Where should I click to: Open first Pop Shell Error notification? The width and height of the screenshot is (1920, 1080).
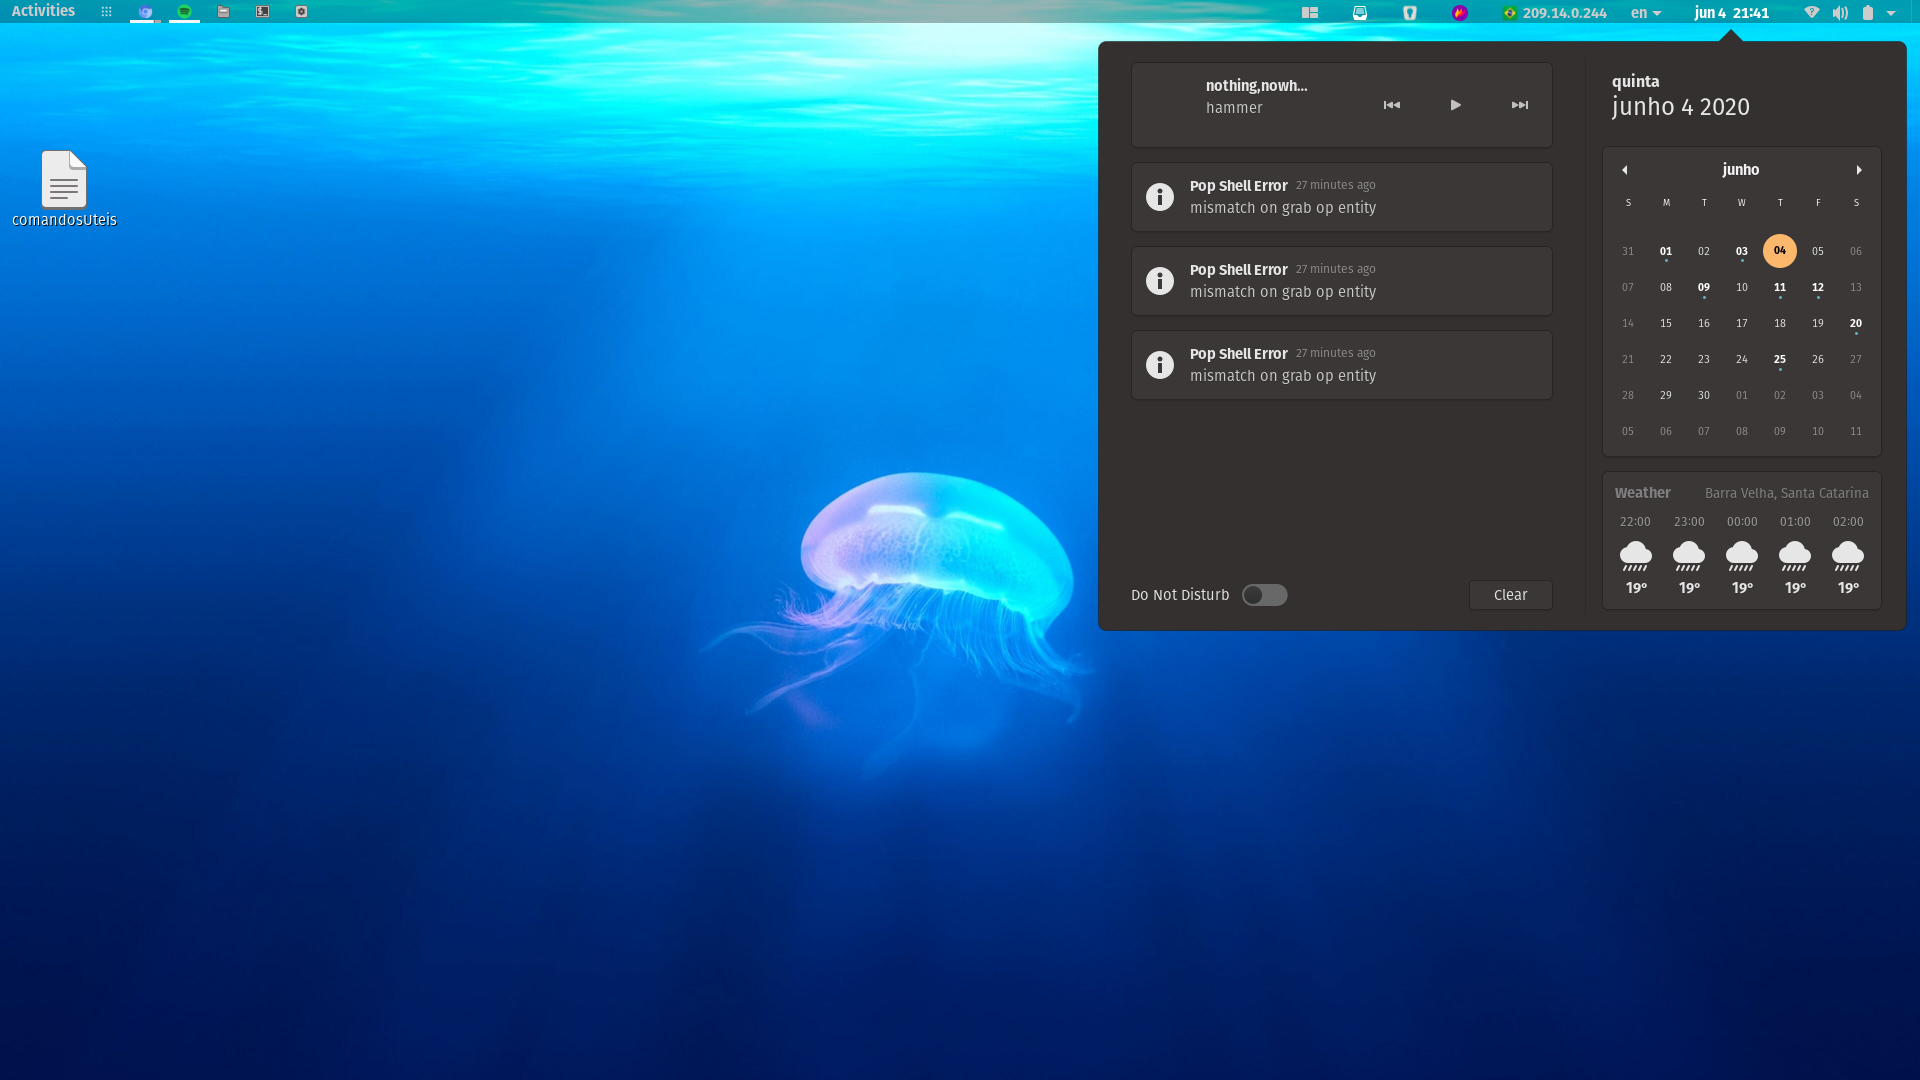[x=1342, y=197]
